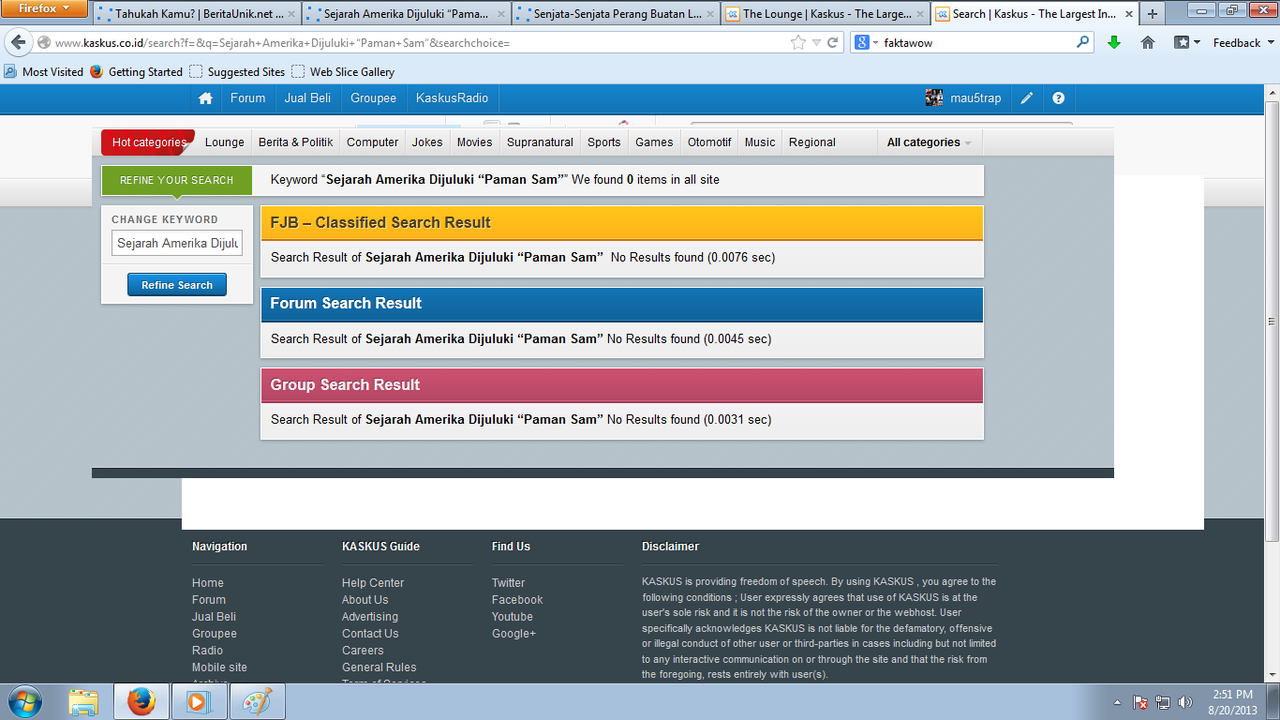Click Help Center footer link
This screenshot has height=720, width=1280.
pos(373,583)
